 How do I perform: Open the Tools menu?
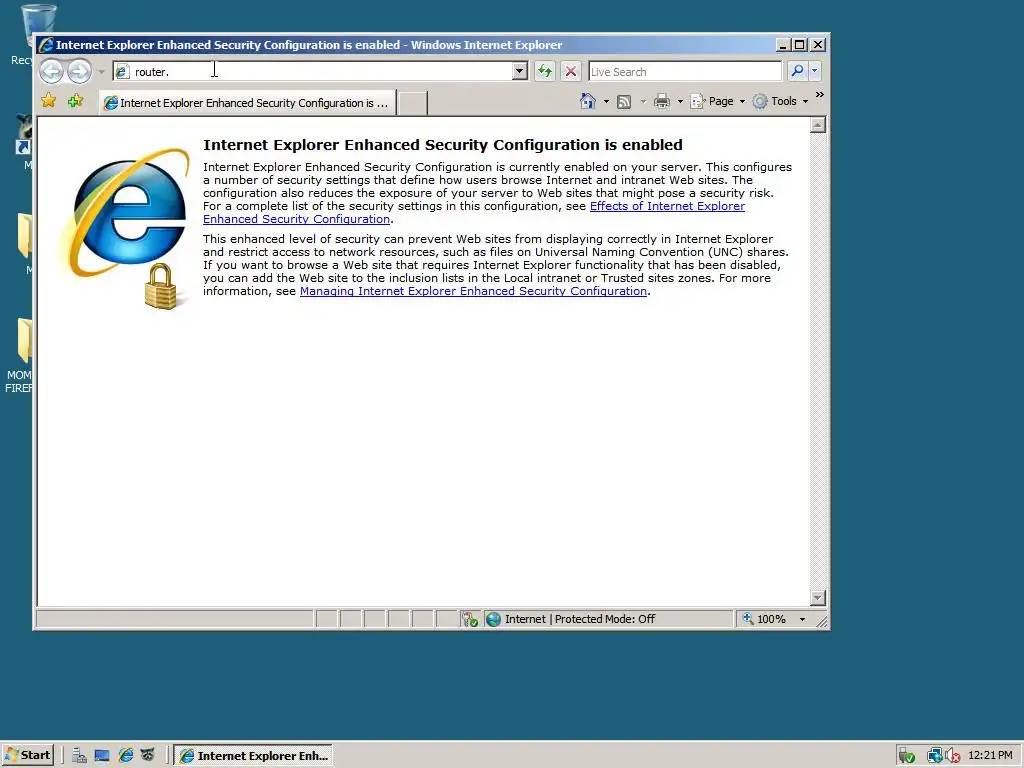780,101
